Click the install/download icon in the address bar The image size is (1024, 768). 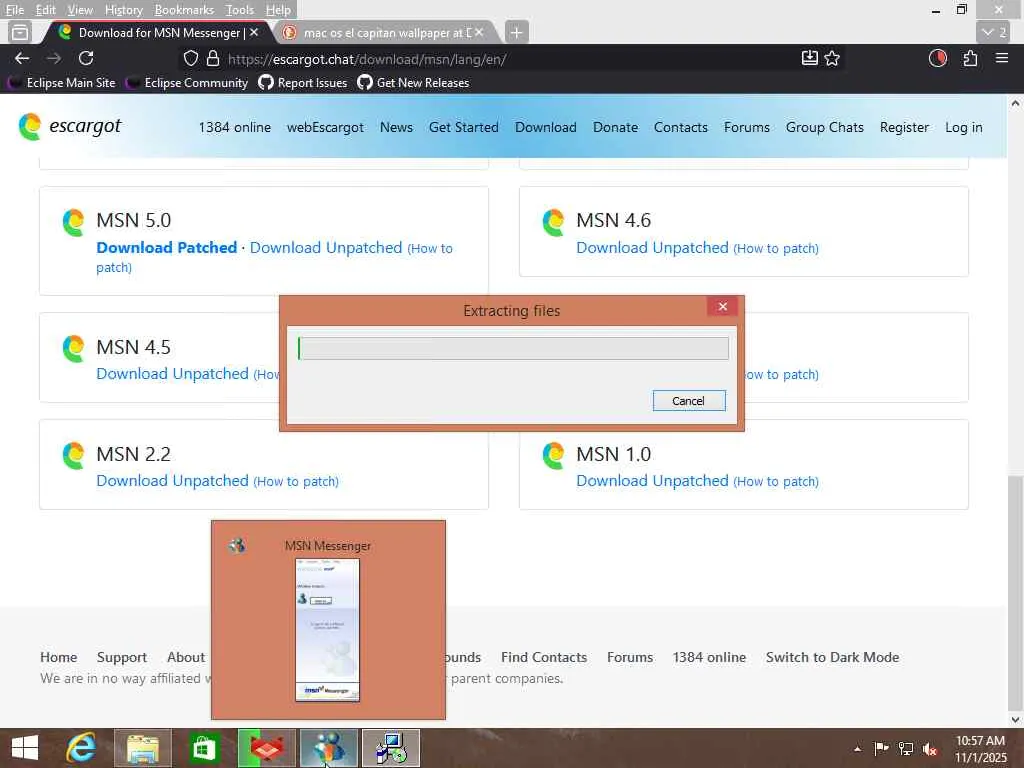[x=809, y=59]
